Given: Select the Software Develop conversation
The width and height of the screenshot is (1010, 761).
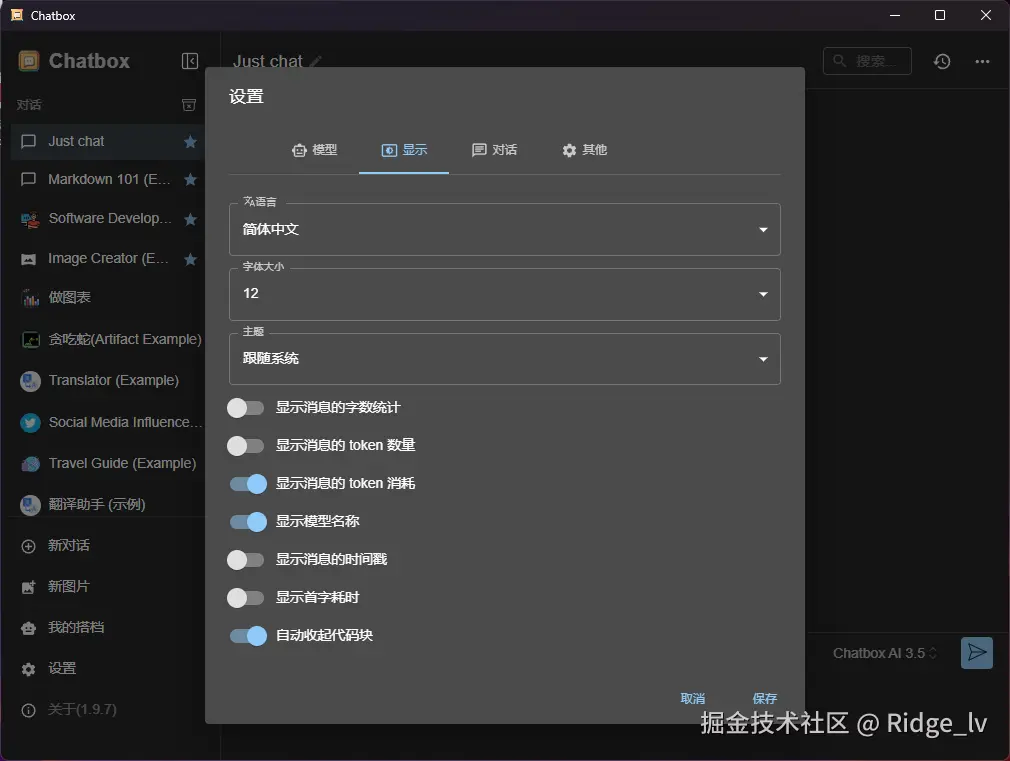Looking at the screenshot, I should pyautogui.click(x=107, y=218).
